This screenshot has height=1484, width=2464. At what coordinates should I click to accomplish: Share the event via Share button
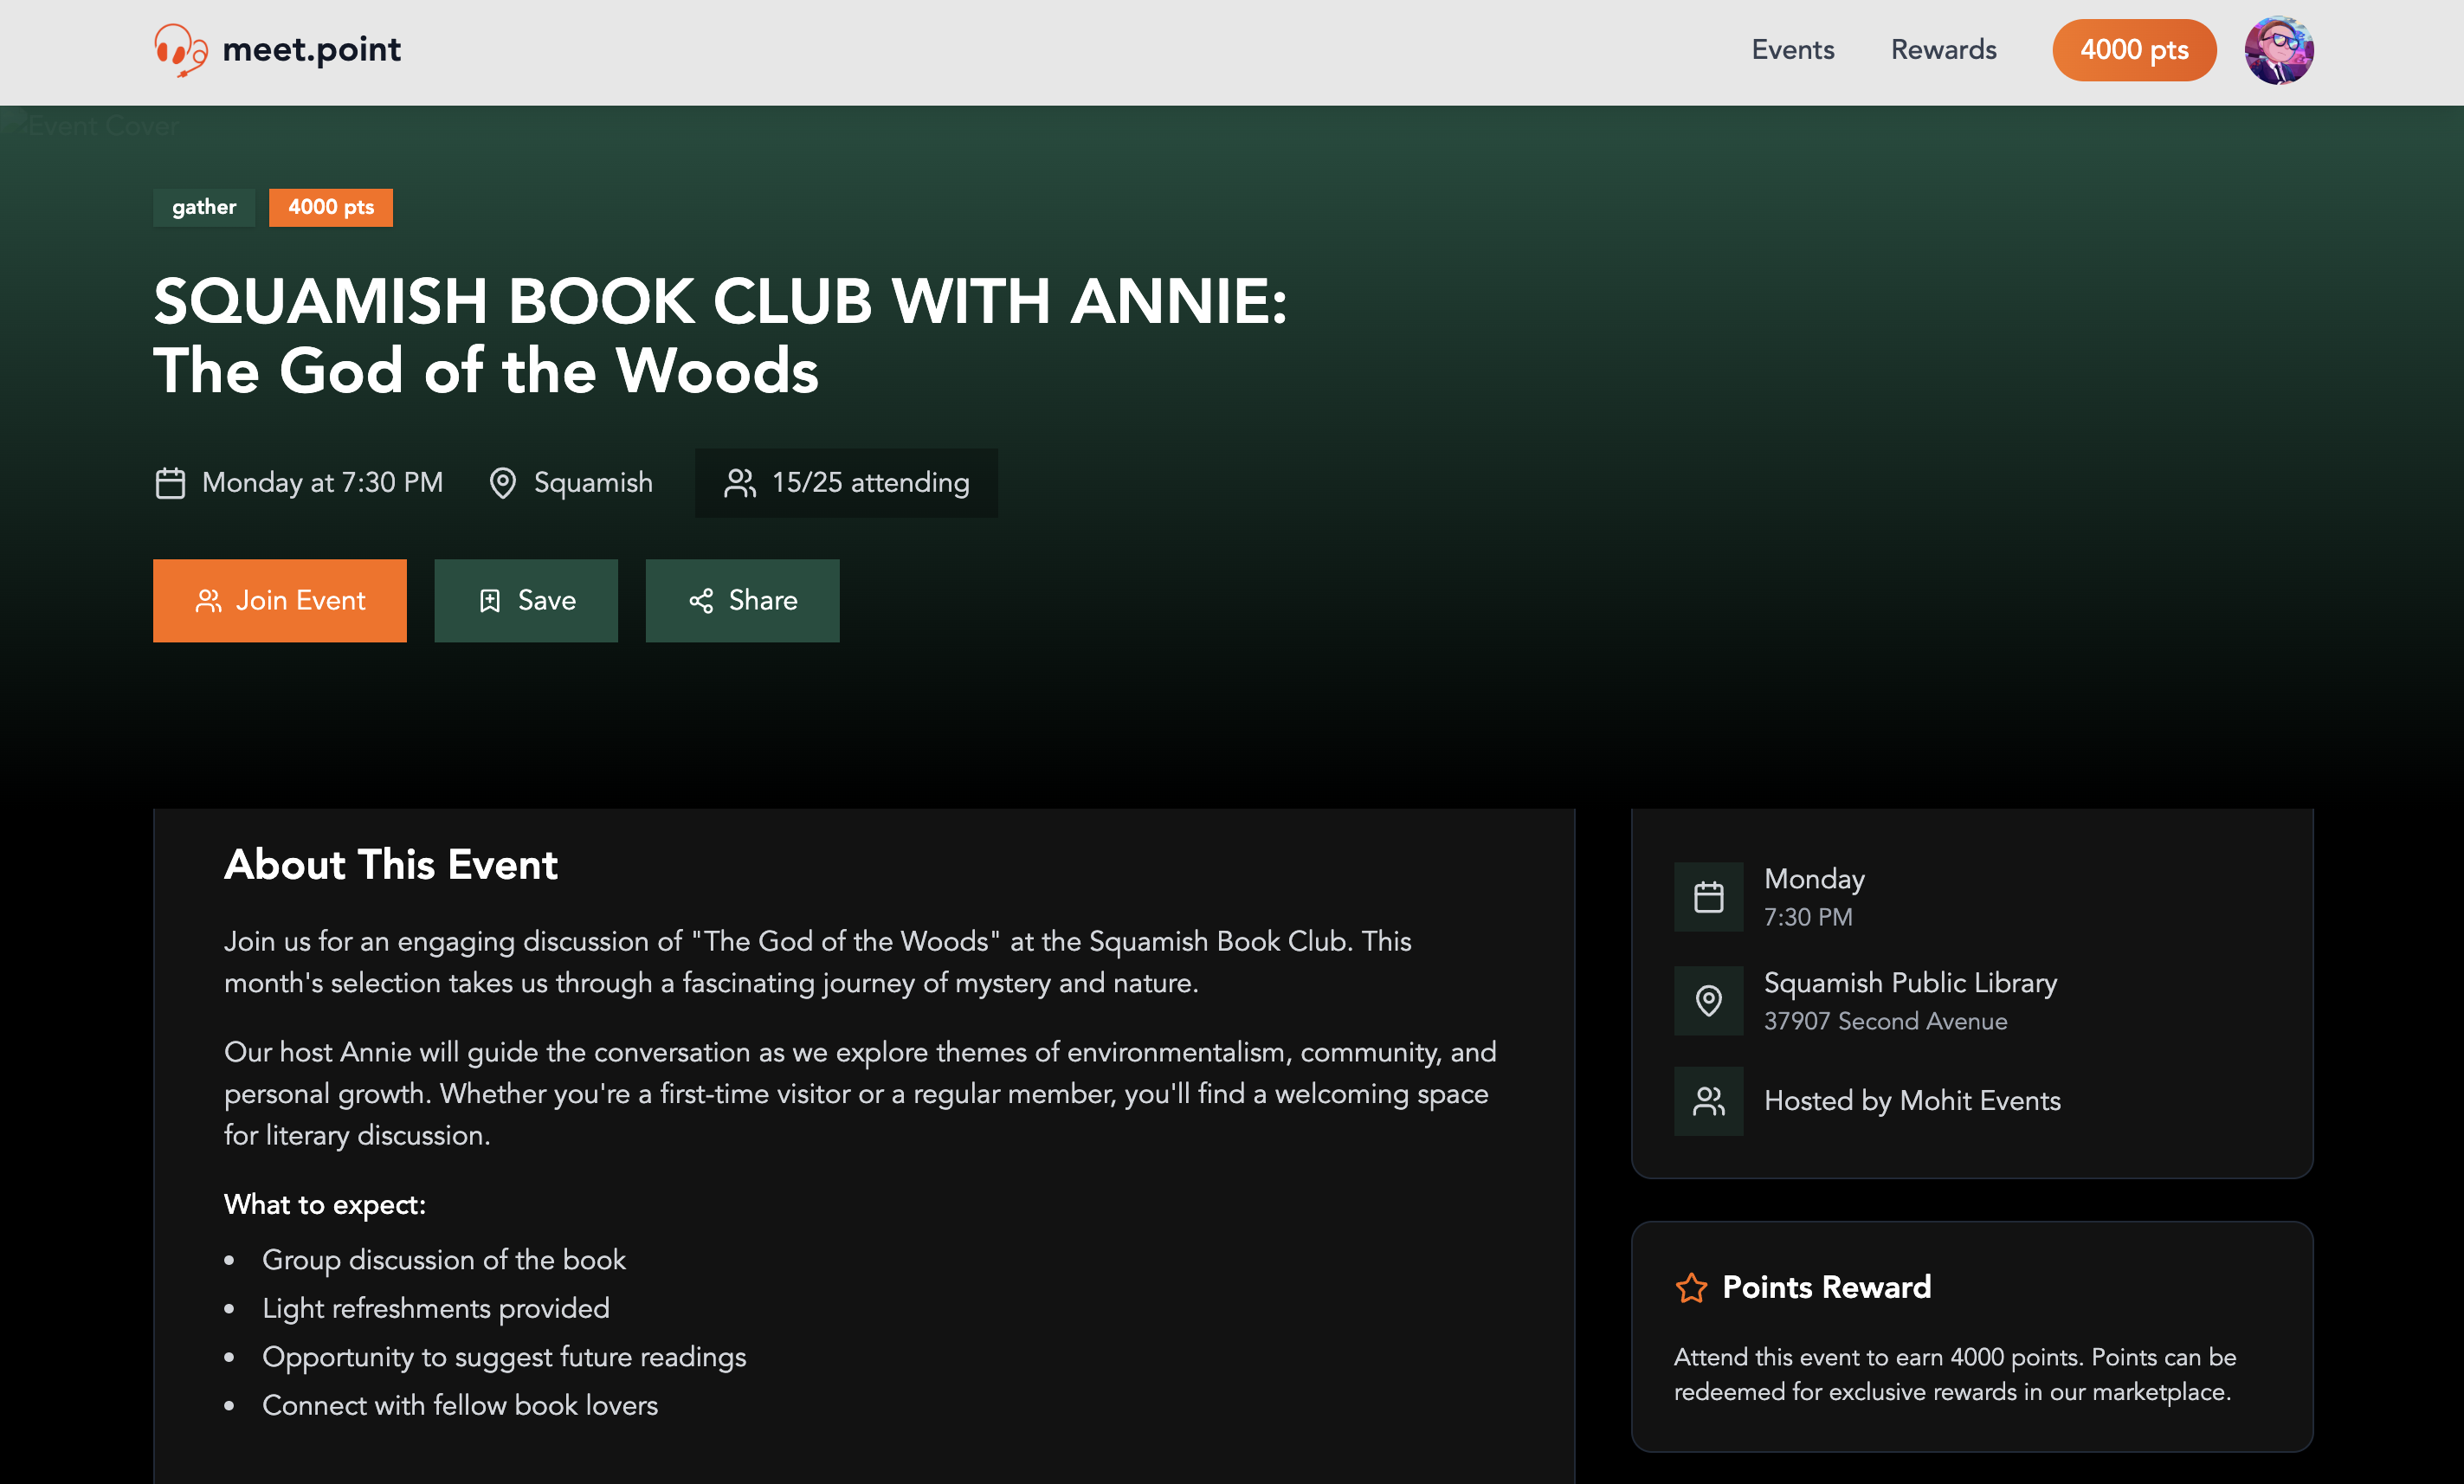click(742, 600)
